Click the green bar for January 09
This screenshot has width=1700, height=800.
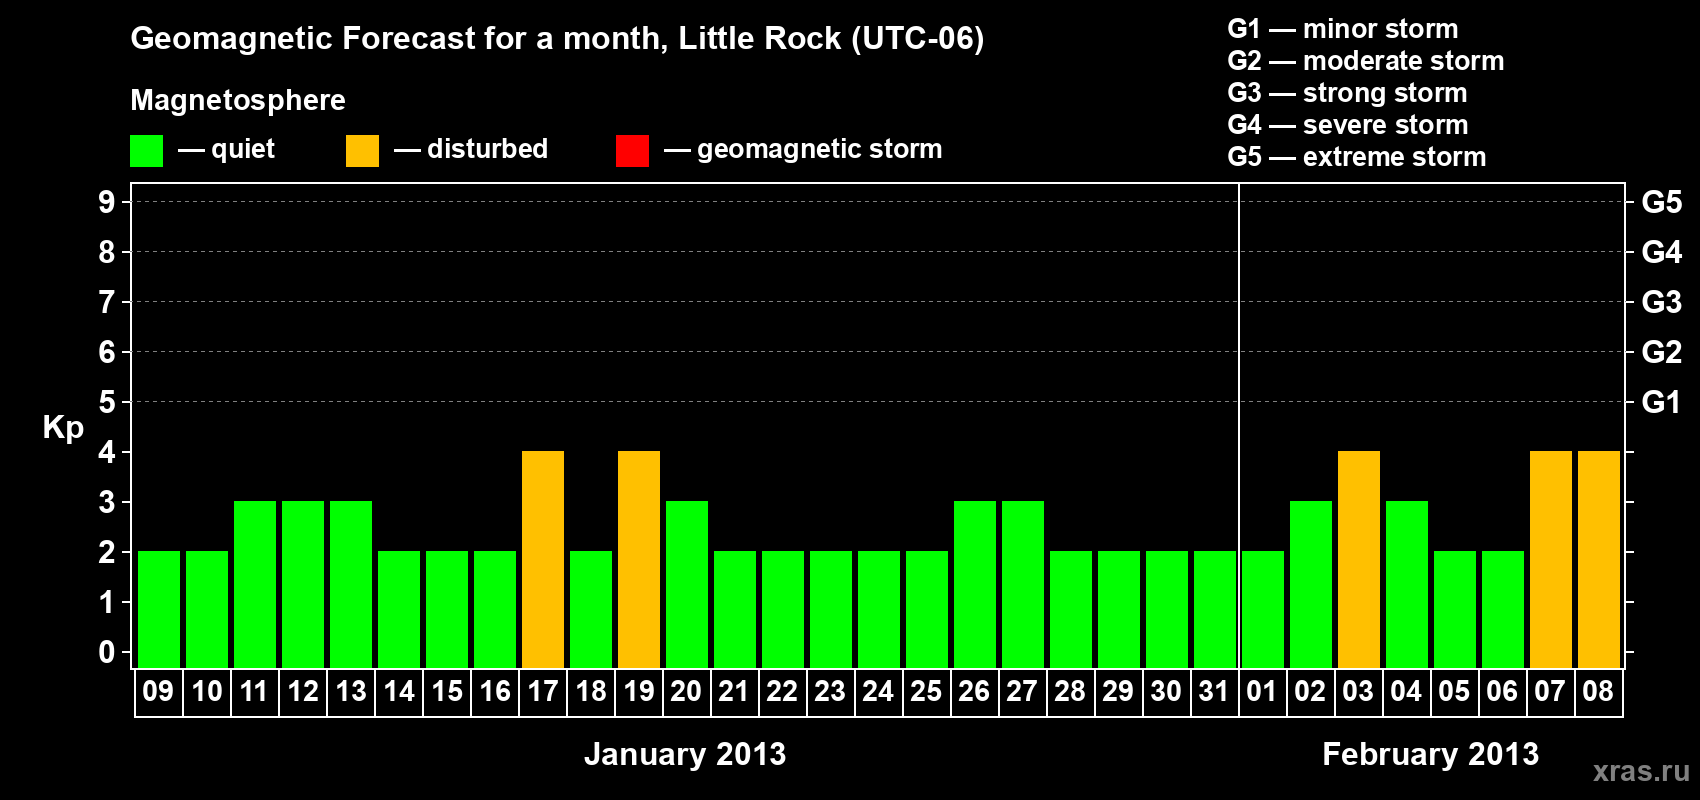pos(159,610)
